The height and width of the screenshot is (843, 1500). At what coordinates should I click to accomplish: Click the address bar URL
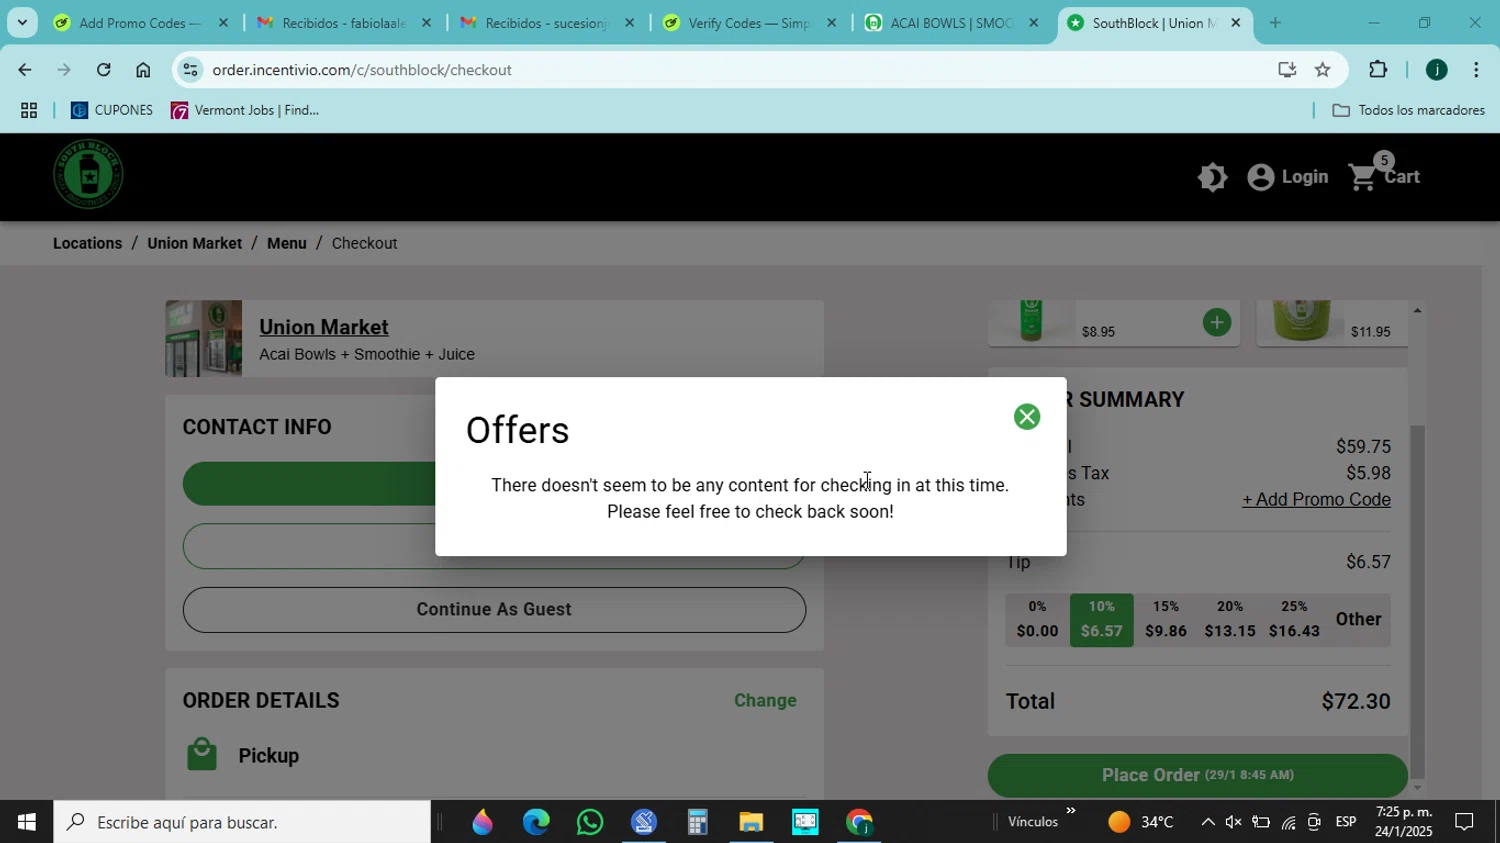[x=362, y=70]
